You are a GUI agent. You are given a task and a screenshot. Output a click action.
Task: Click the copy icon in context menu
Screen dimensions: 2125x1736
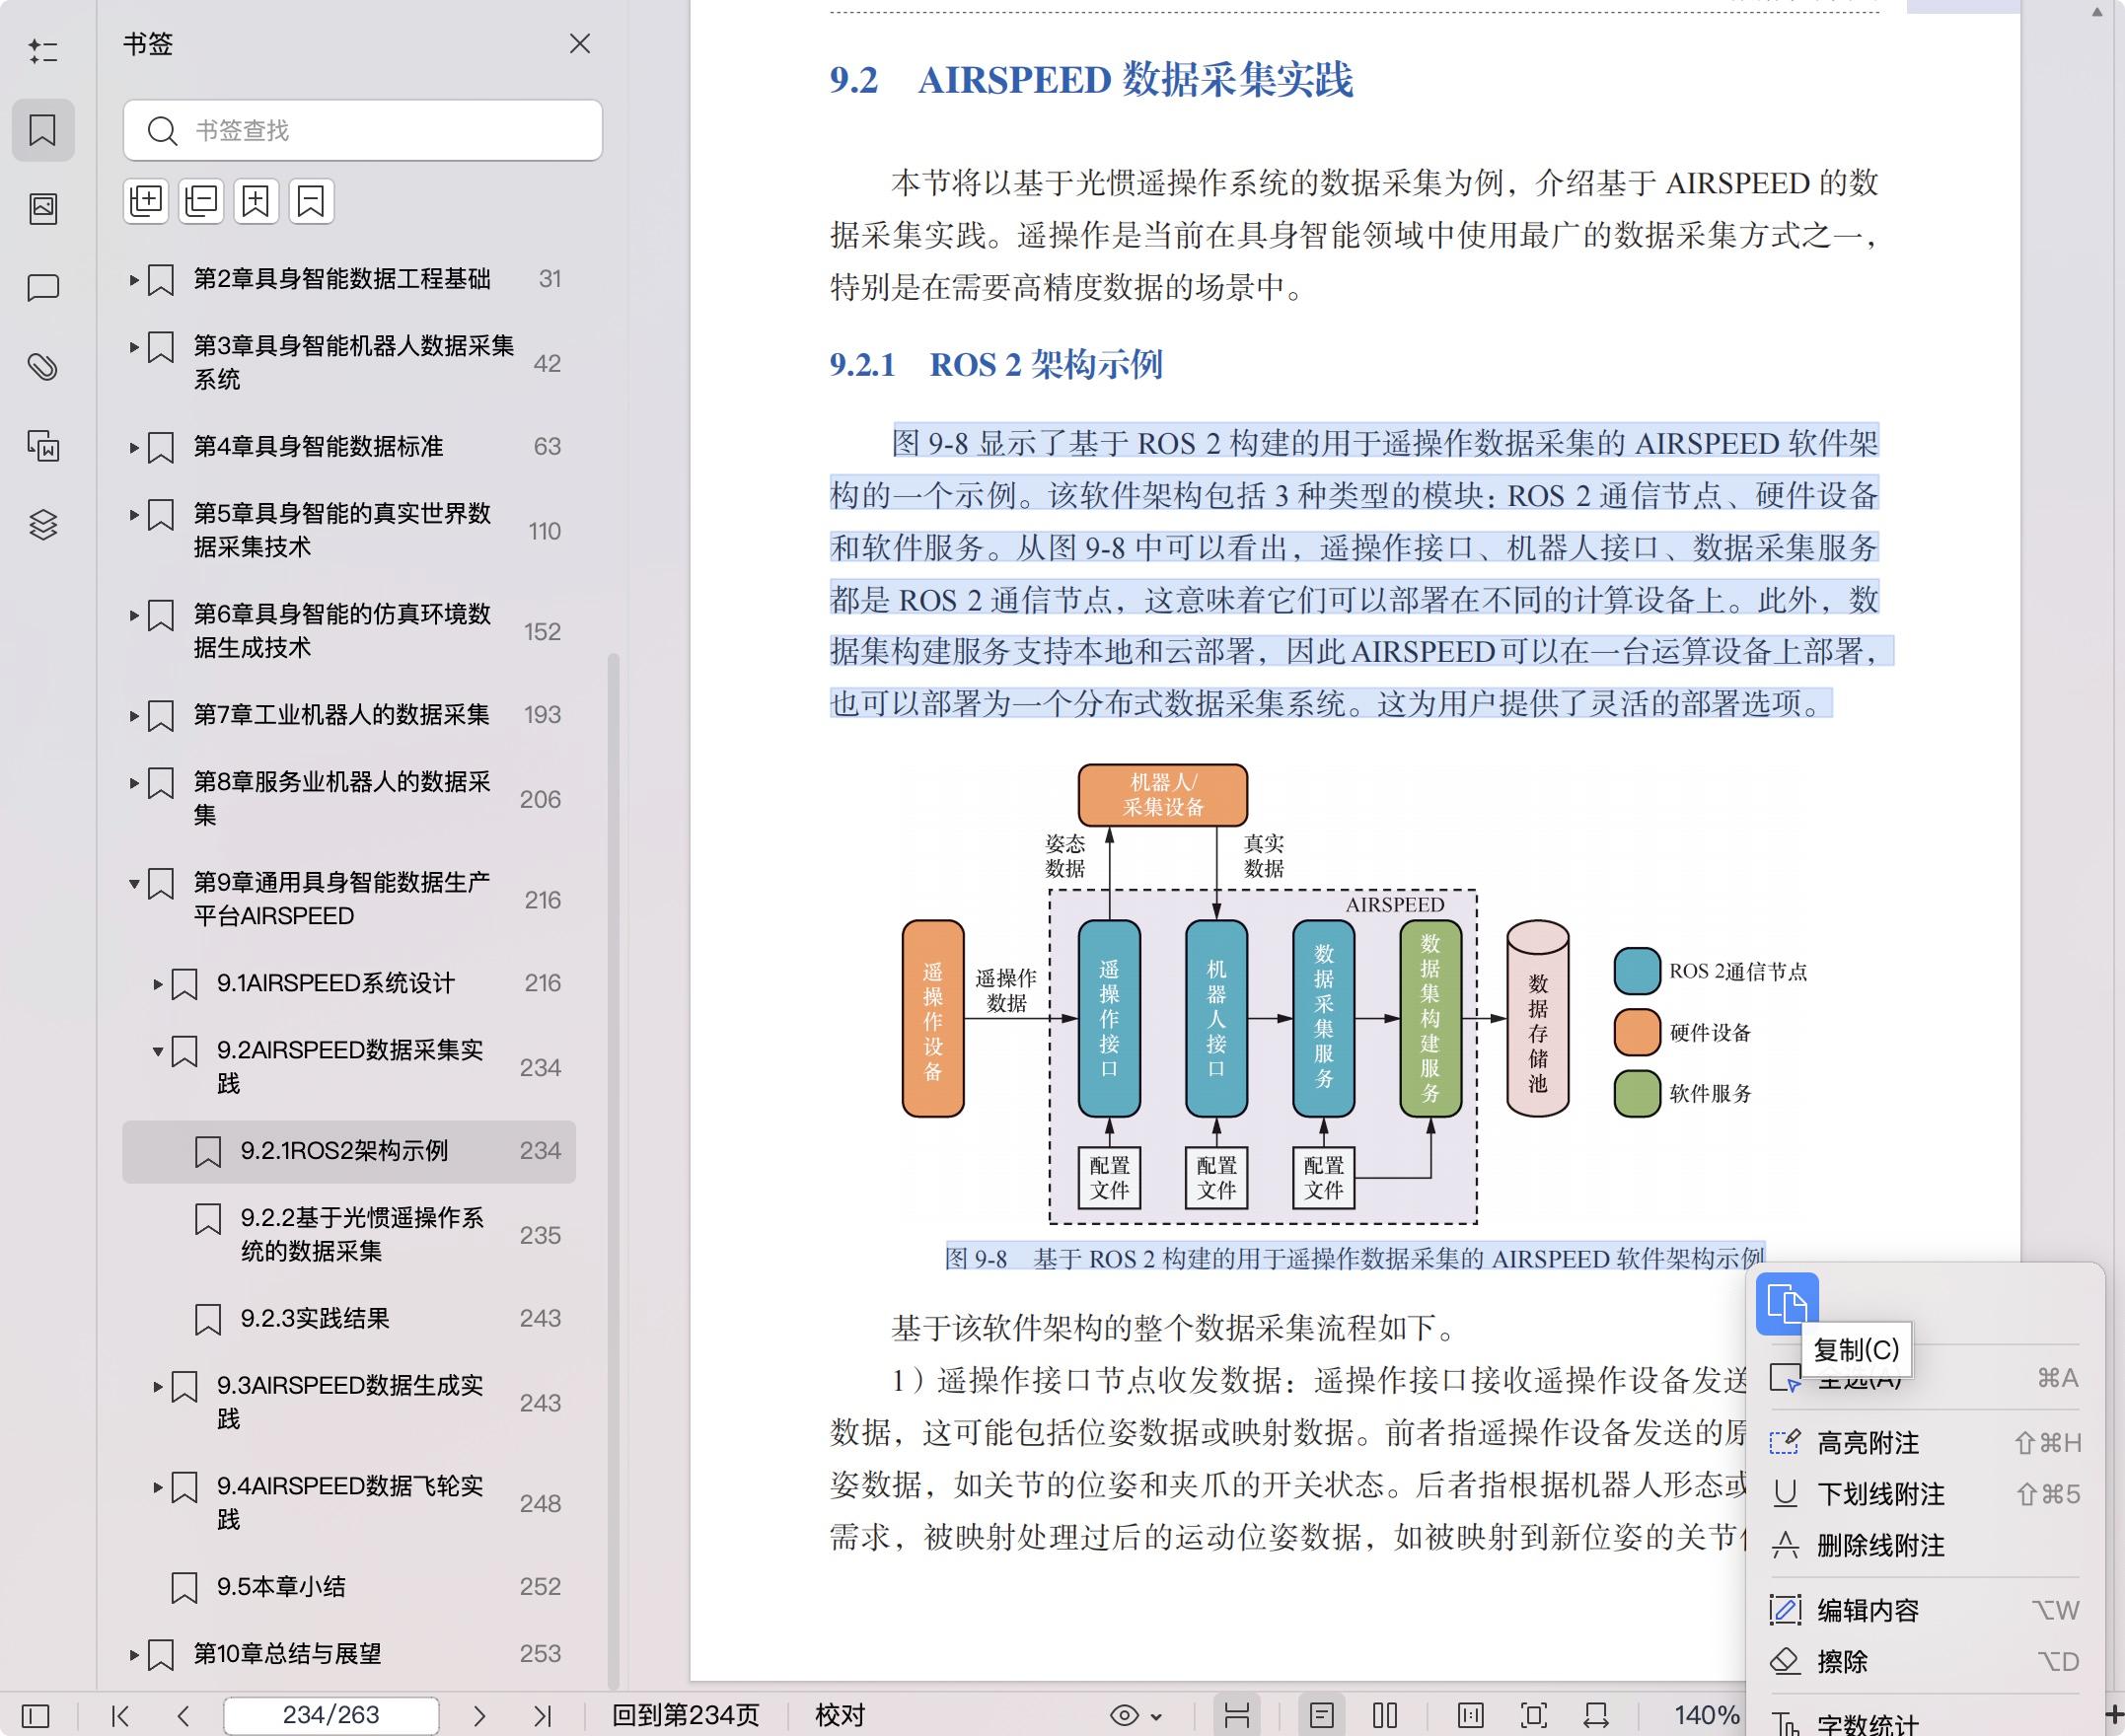coord(1787,1304)
